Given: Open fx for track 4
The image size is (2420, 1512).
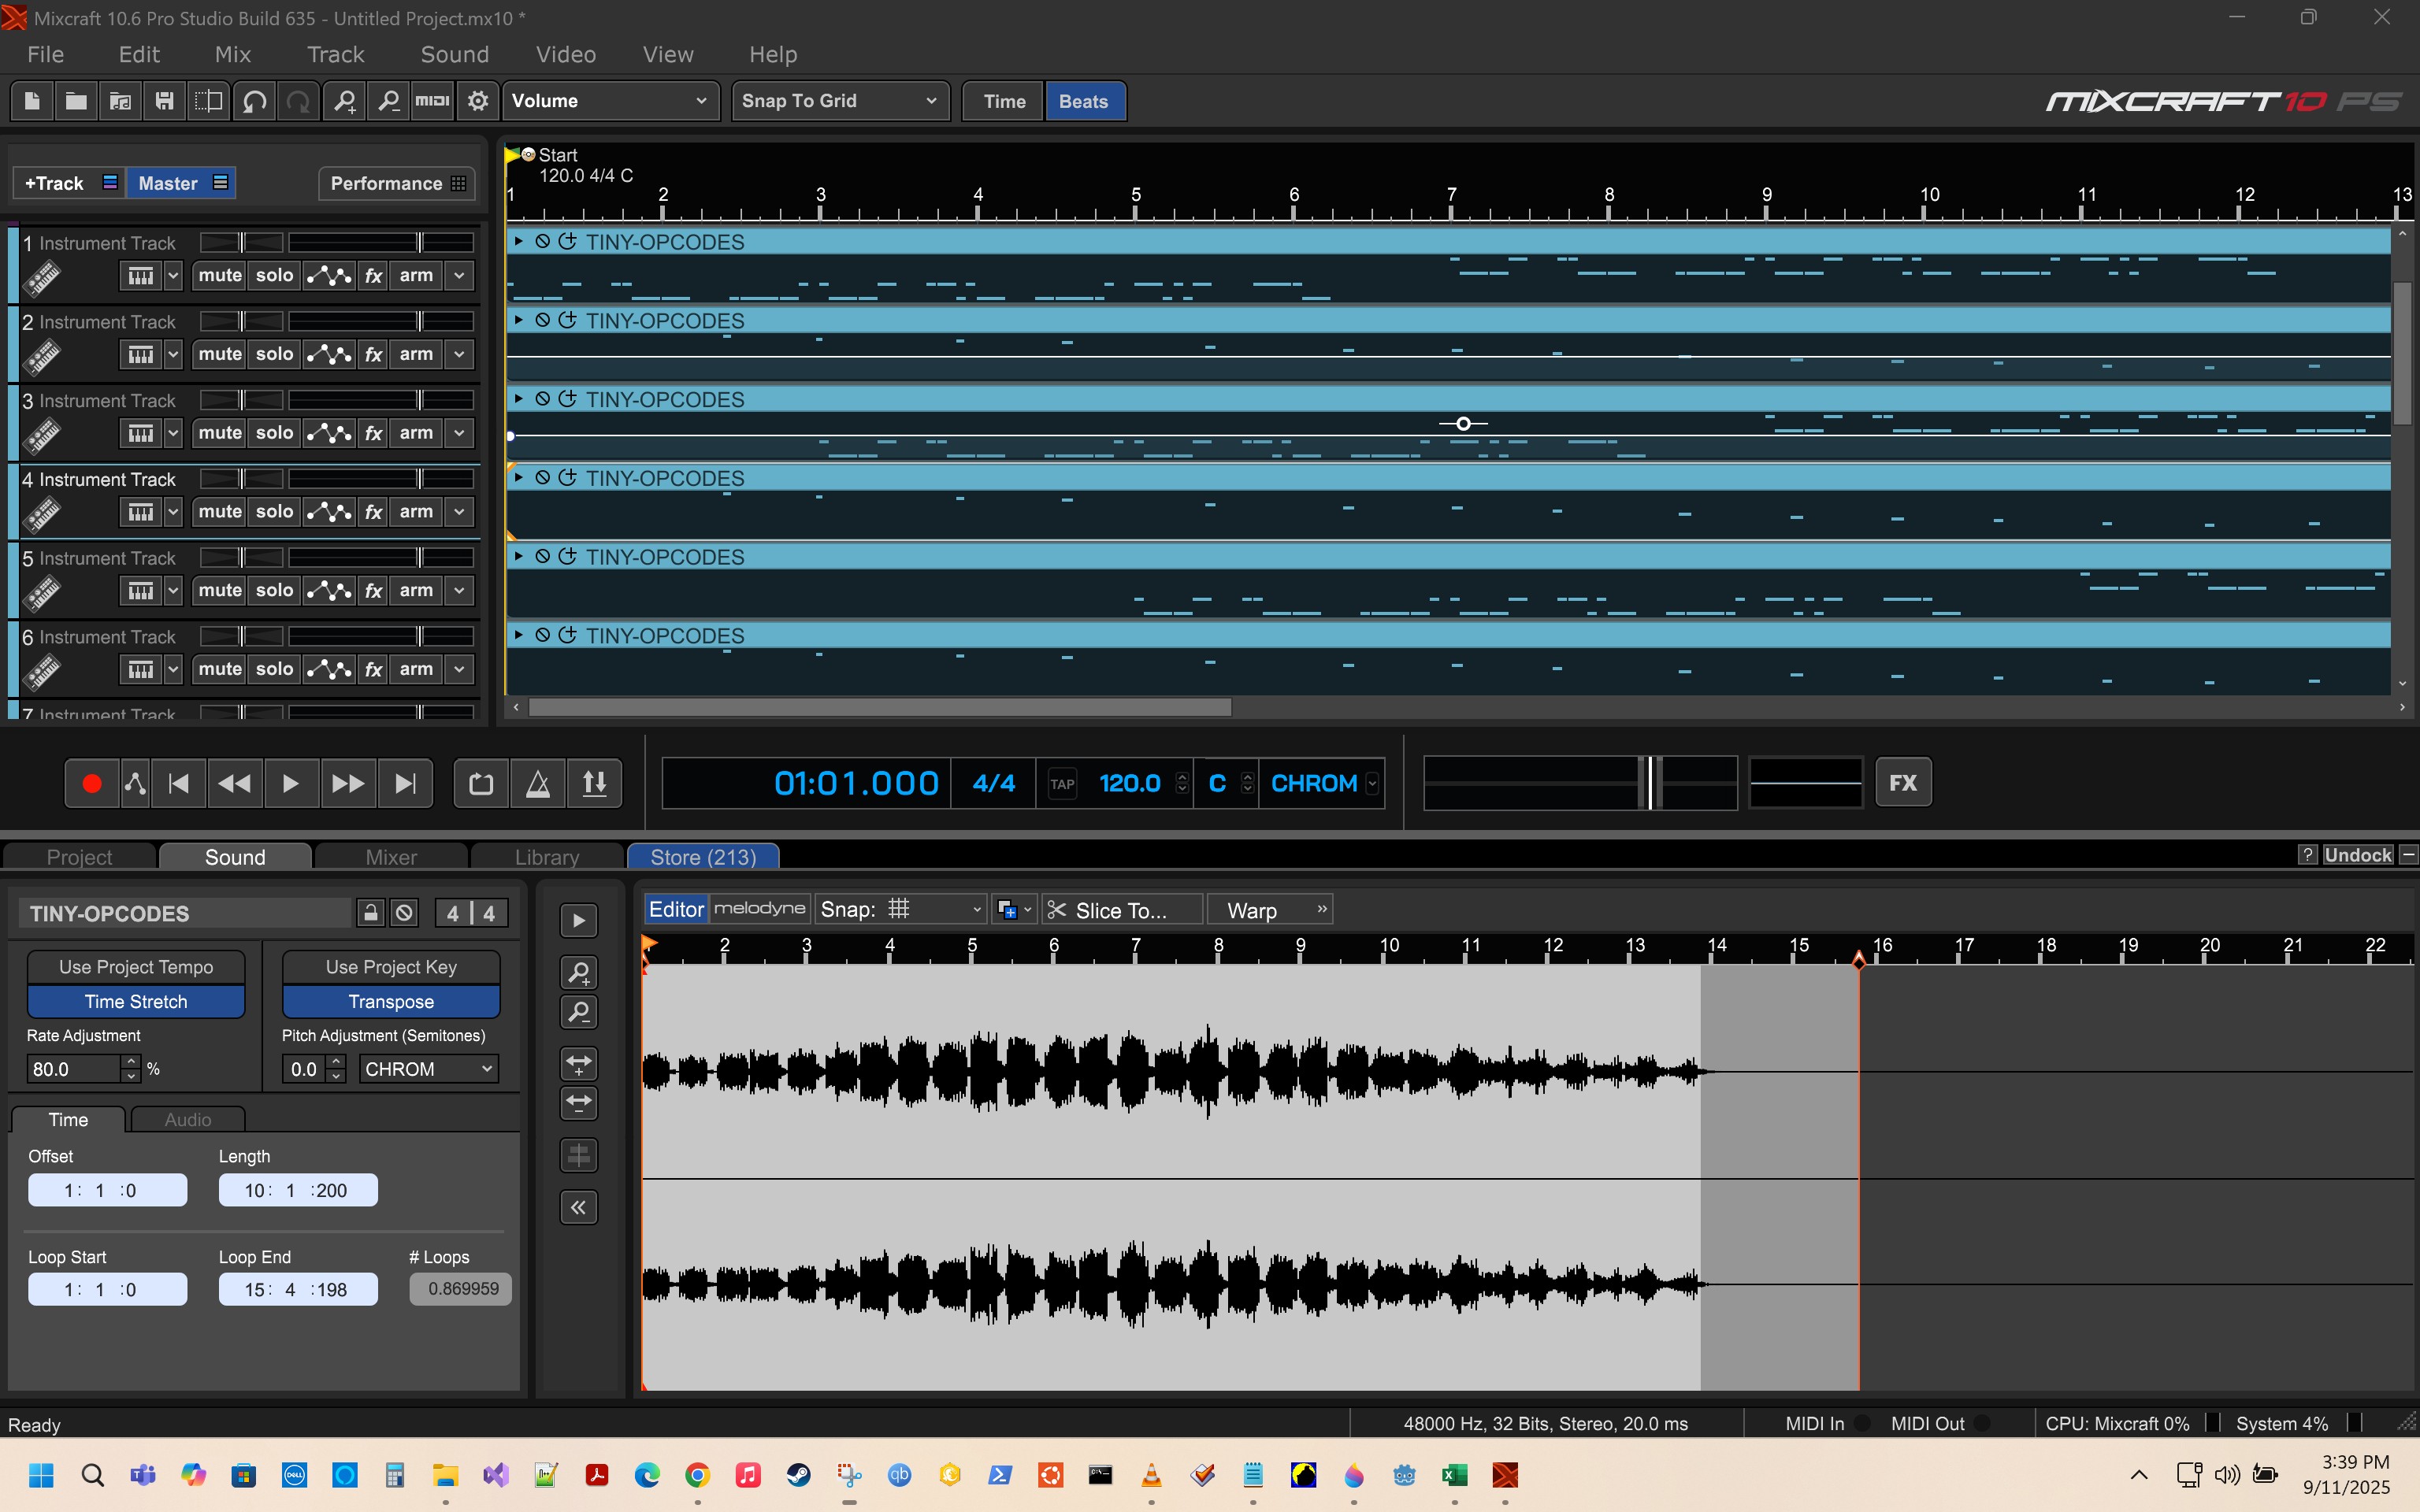Looking at the screenshot, I should tap(373, 512).
